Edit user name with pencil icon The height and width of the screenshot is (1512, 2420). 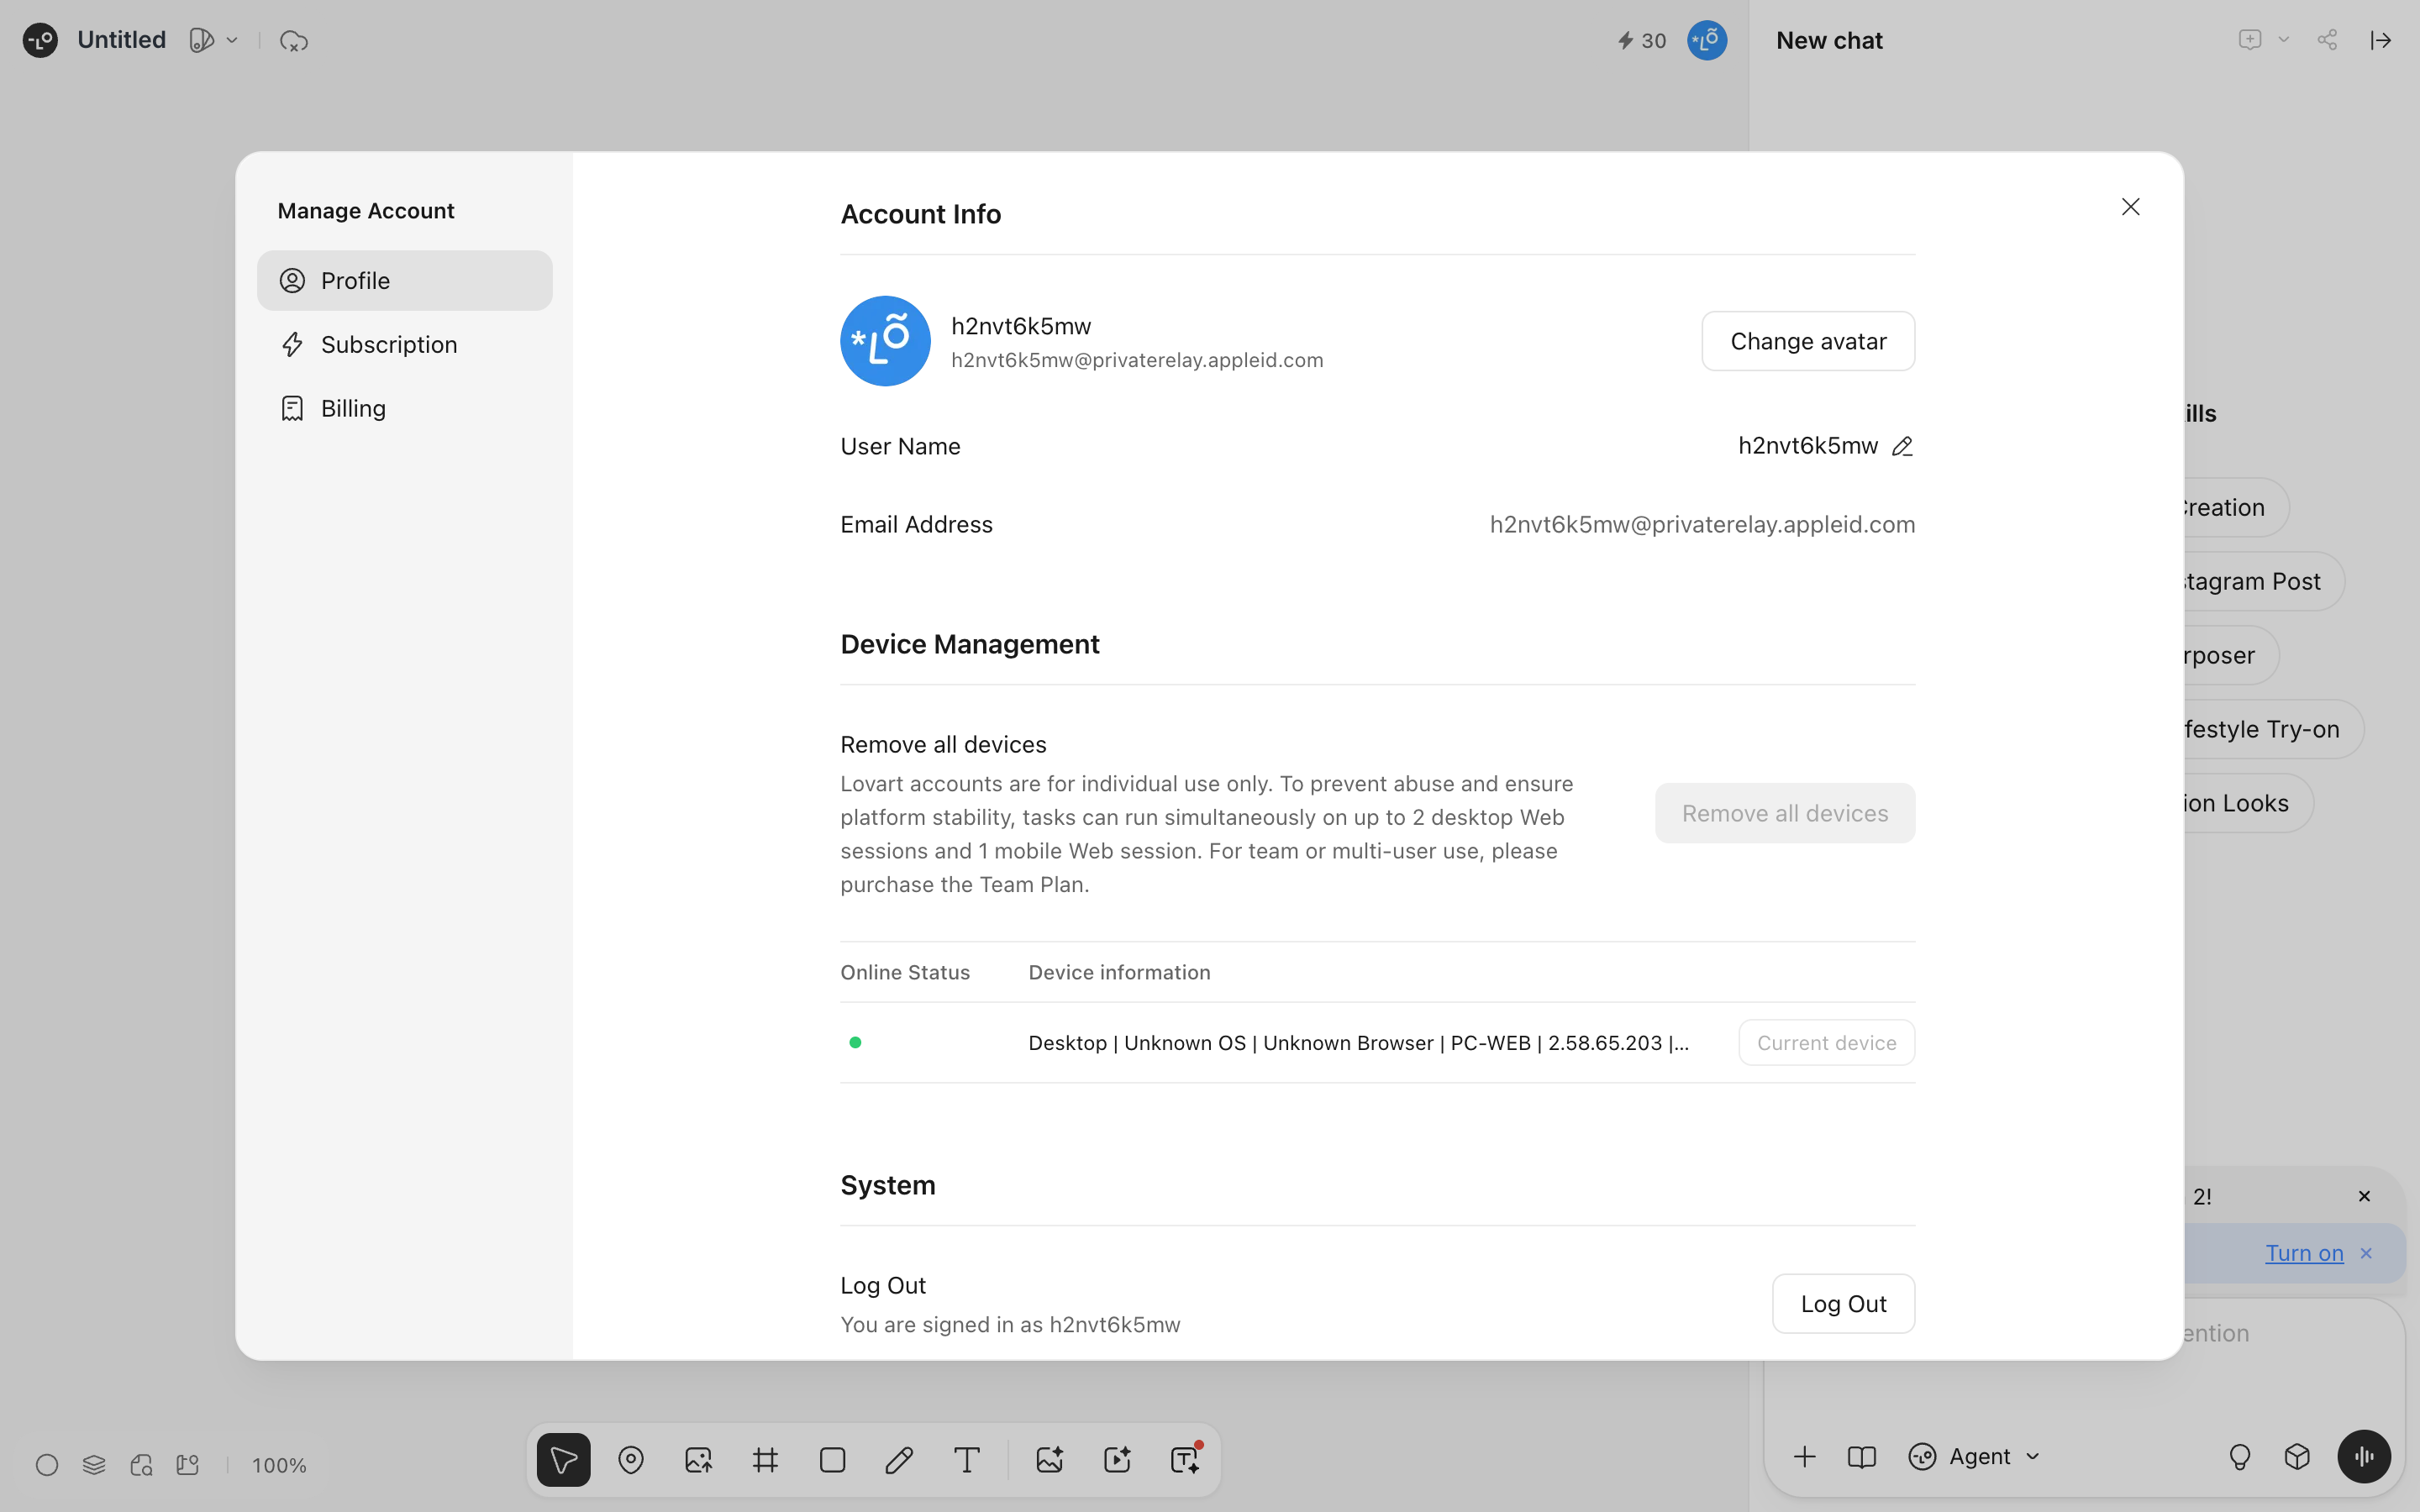click(1902, 446)
